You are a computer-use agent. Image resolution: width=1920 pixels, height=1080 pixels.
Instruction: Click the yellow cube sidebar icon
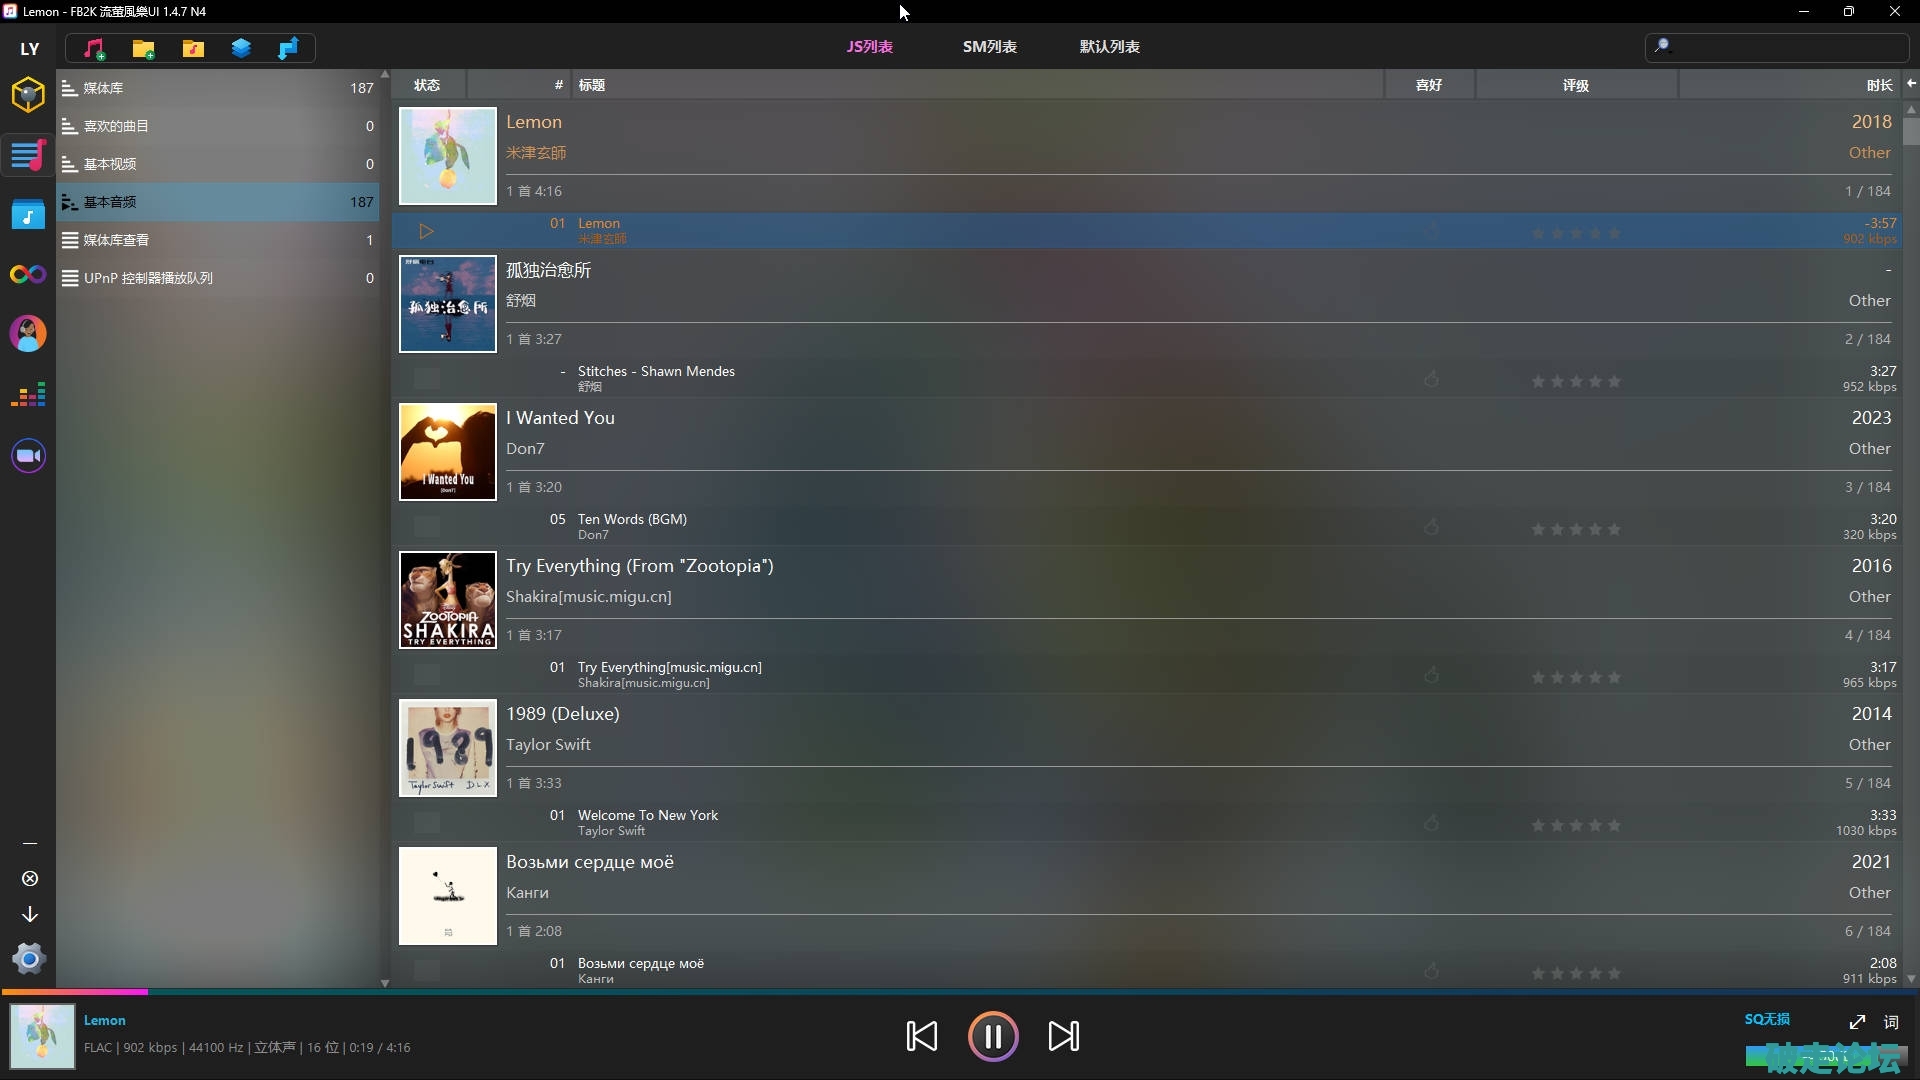(28, 94)
